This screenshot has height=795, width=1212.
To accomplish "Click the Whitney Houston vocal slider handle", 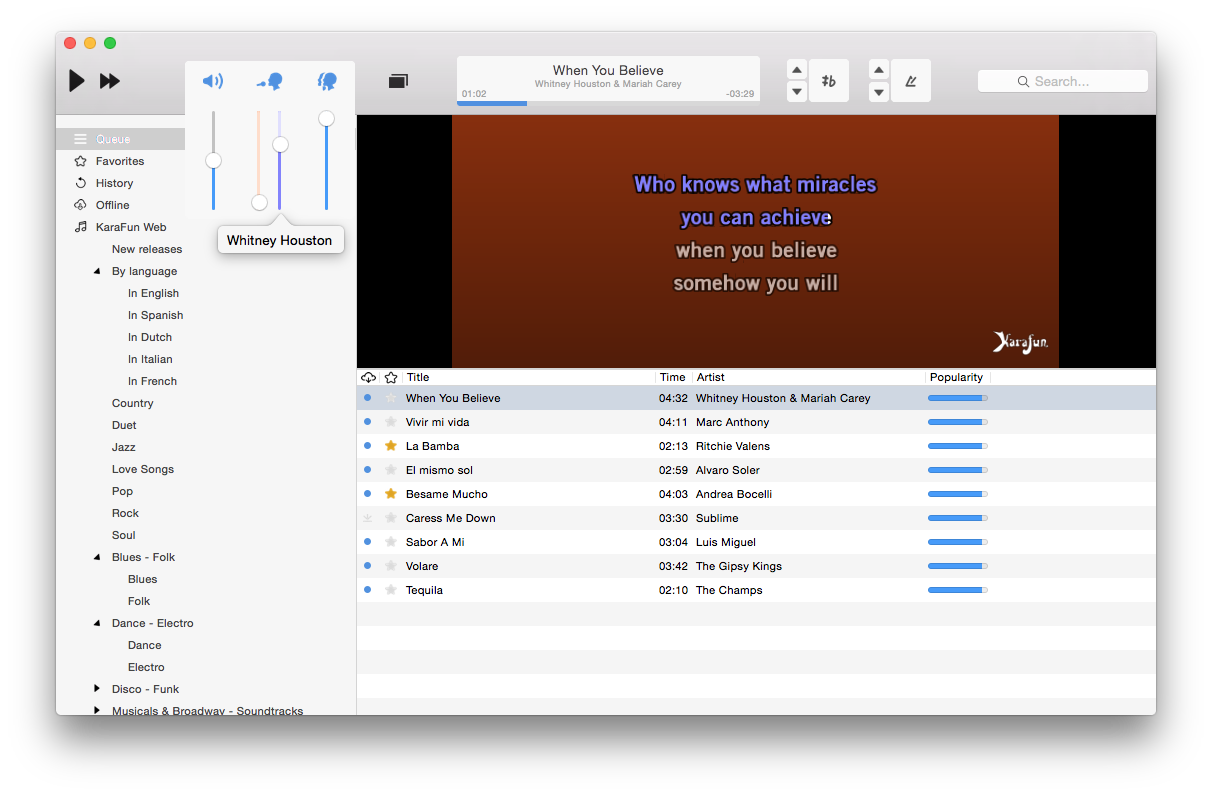I will [281, 145].
